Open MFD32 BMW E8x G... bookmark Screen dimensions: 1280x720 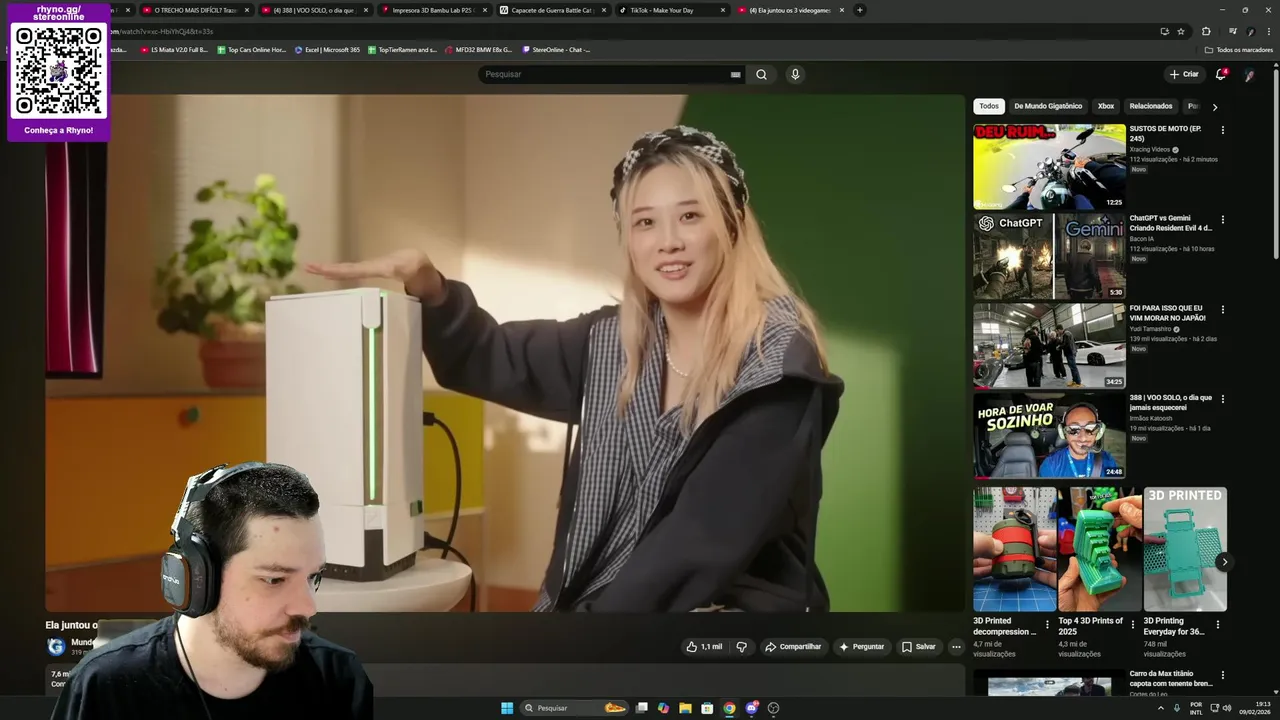pyautogui.click(x=478, y=49)
